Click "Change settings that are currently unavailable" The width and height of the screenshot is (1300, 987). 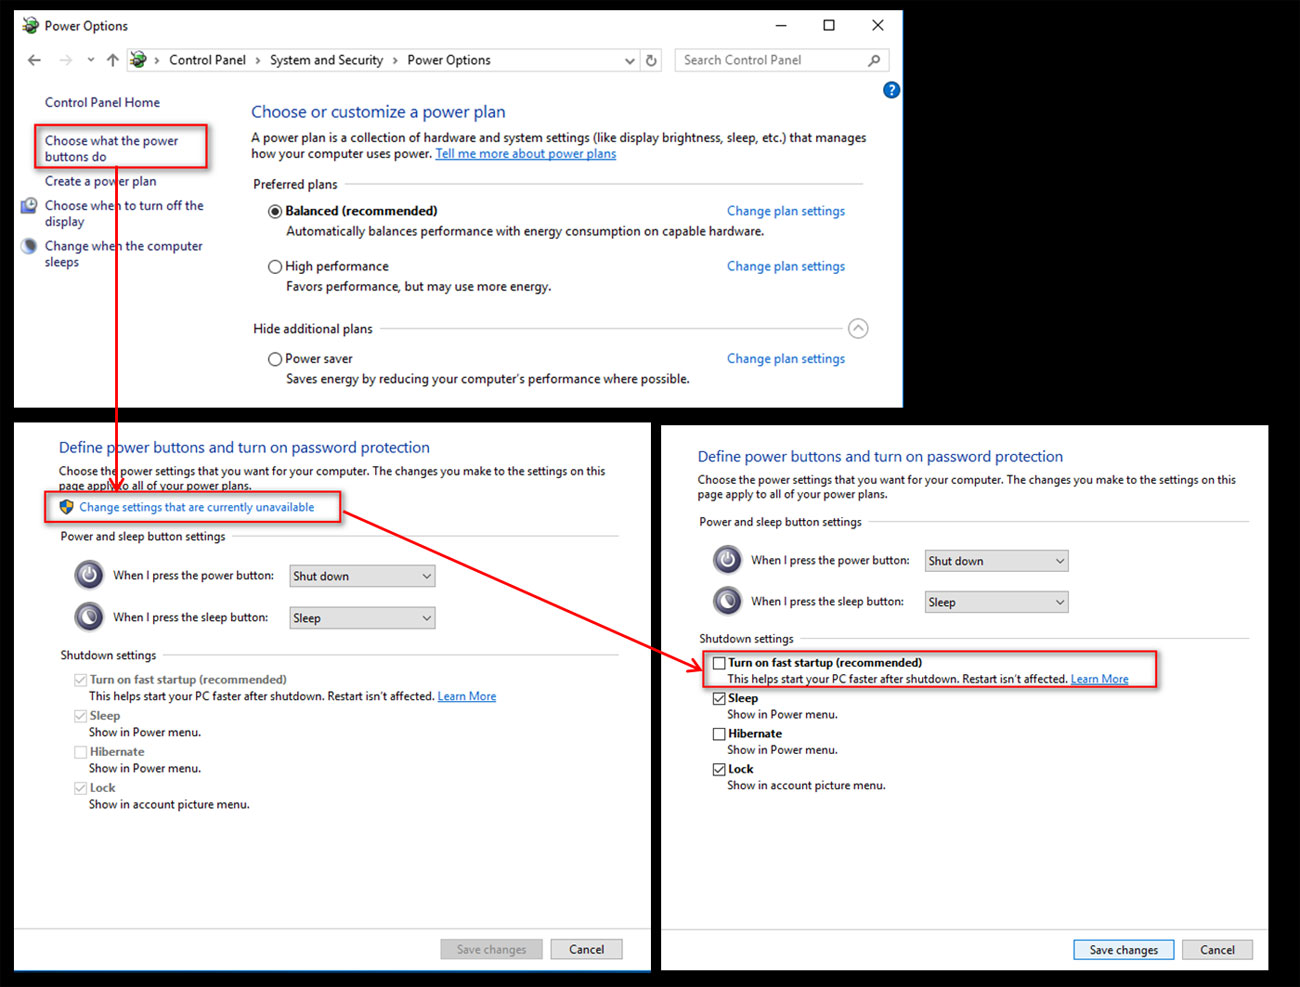click(197, 507)
